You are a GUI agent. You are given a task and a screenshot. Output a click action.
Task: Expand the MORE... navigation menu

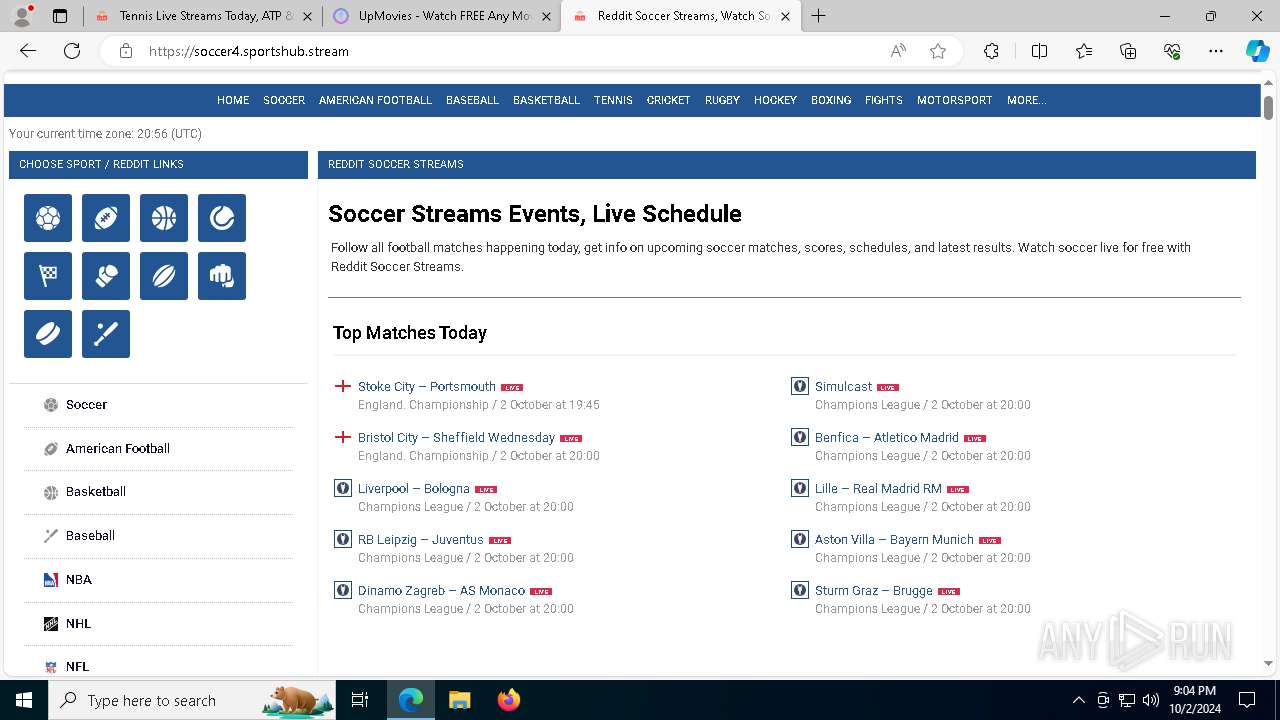[1027, 100]
